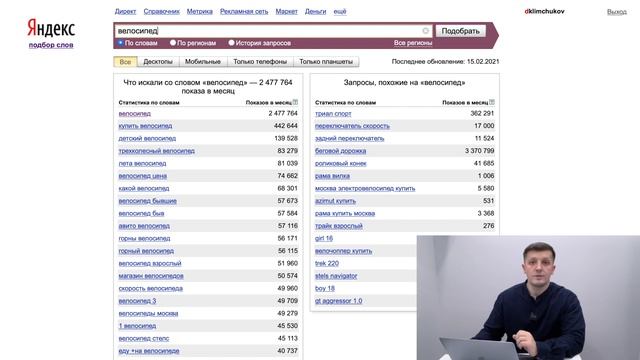Switch to the Все devices tab
640x360 pixels.
125,62
